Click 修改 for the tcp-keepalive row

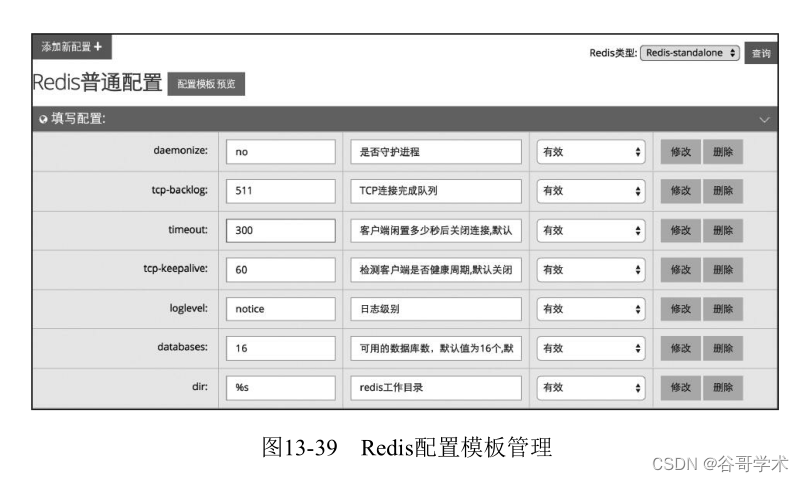tap(680, 270)
